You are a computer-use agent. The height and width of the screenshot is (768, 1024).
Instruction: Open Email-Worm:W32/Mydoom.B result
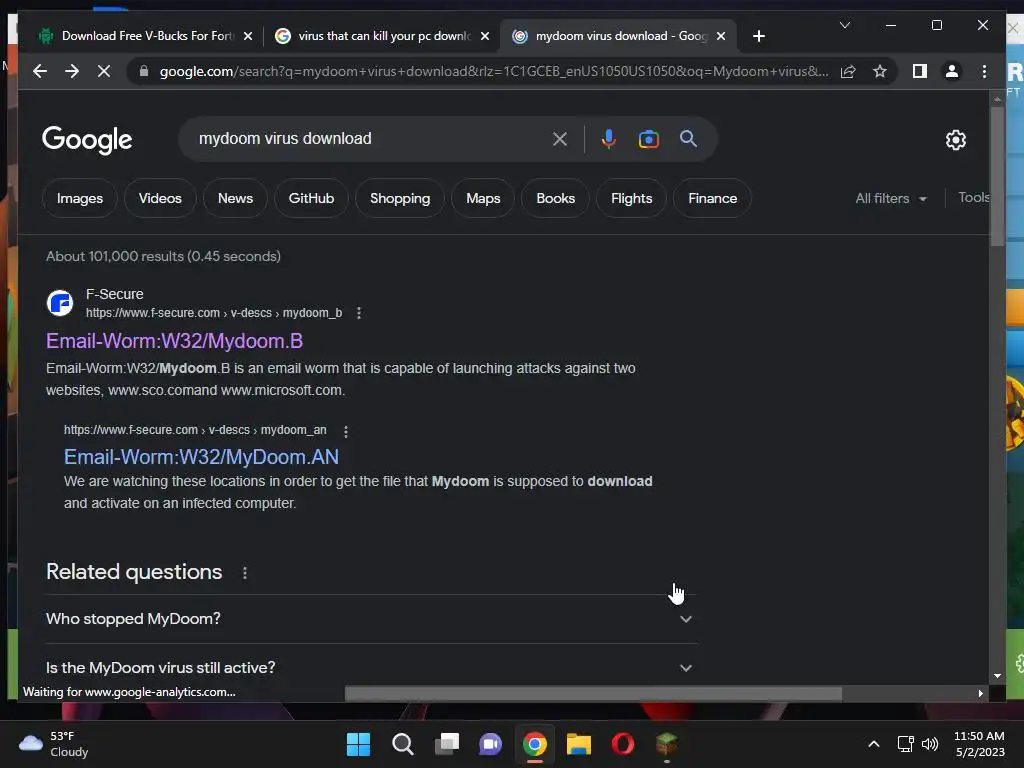[x=174, y=341]
